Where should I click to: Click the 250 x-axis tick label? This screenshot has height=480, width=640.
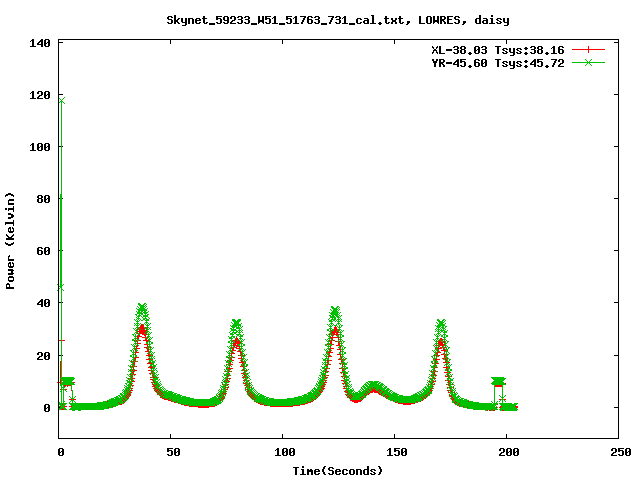[x=621, y=452]
